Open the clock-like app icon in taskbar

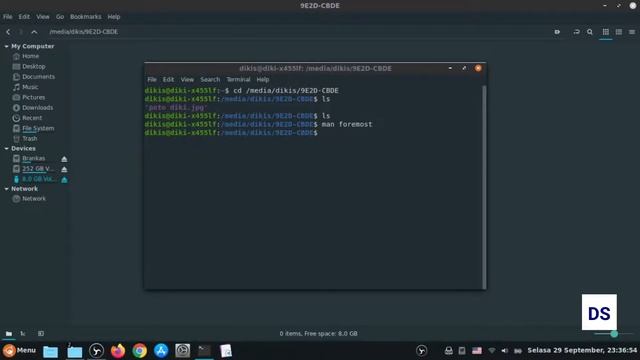point(182,351)
